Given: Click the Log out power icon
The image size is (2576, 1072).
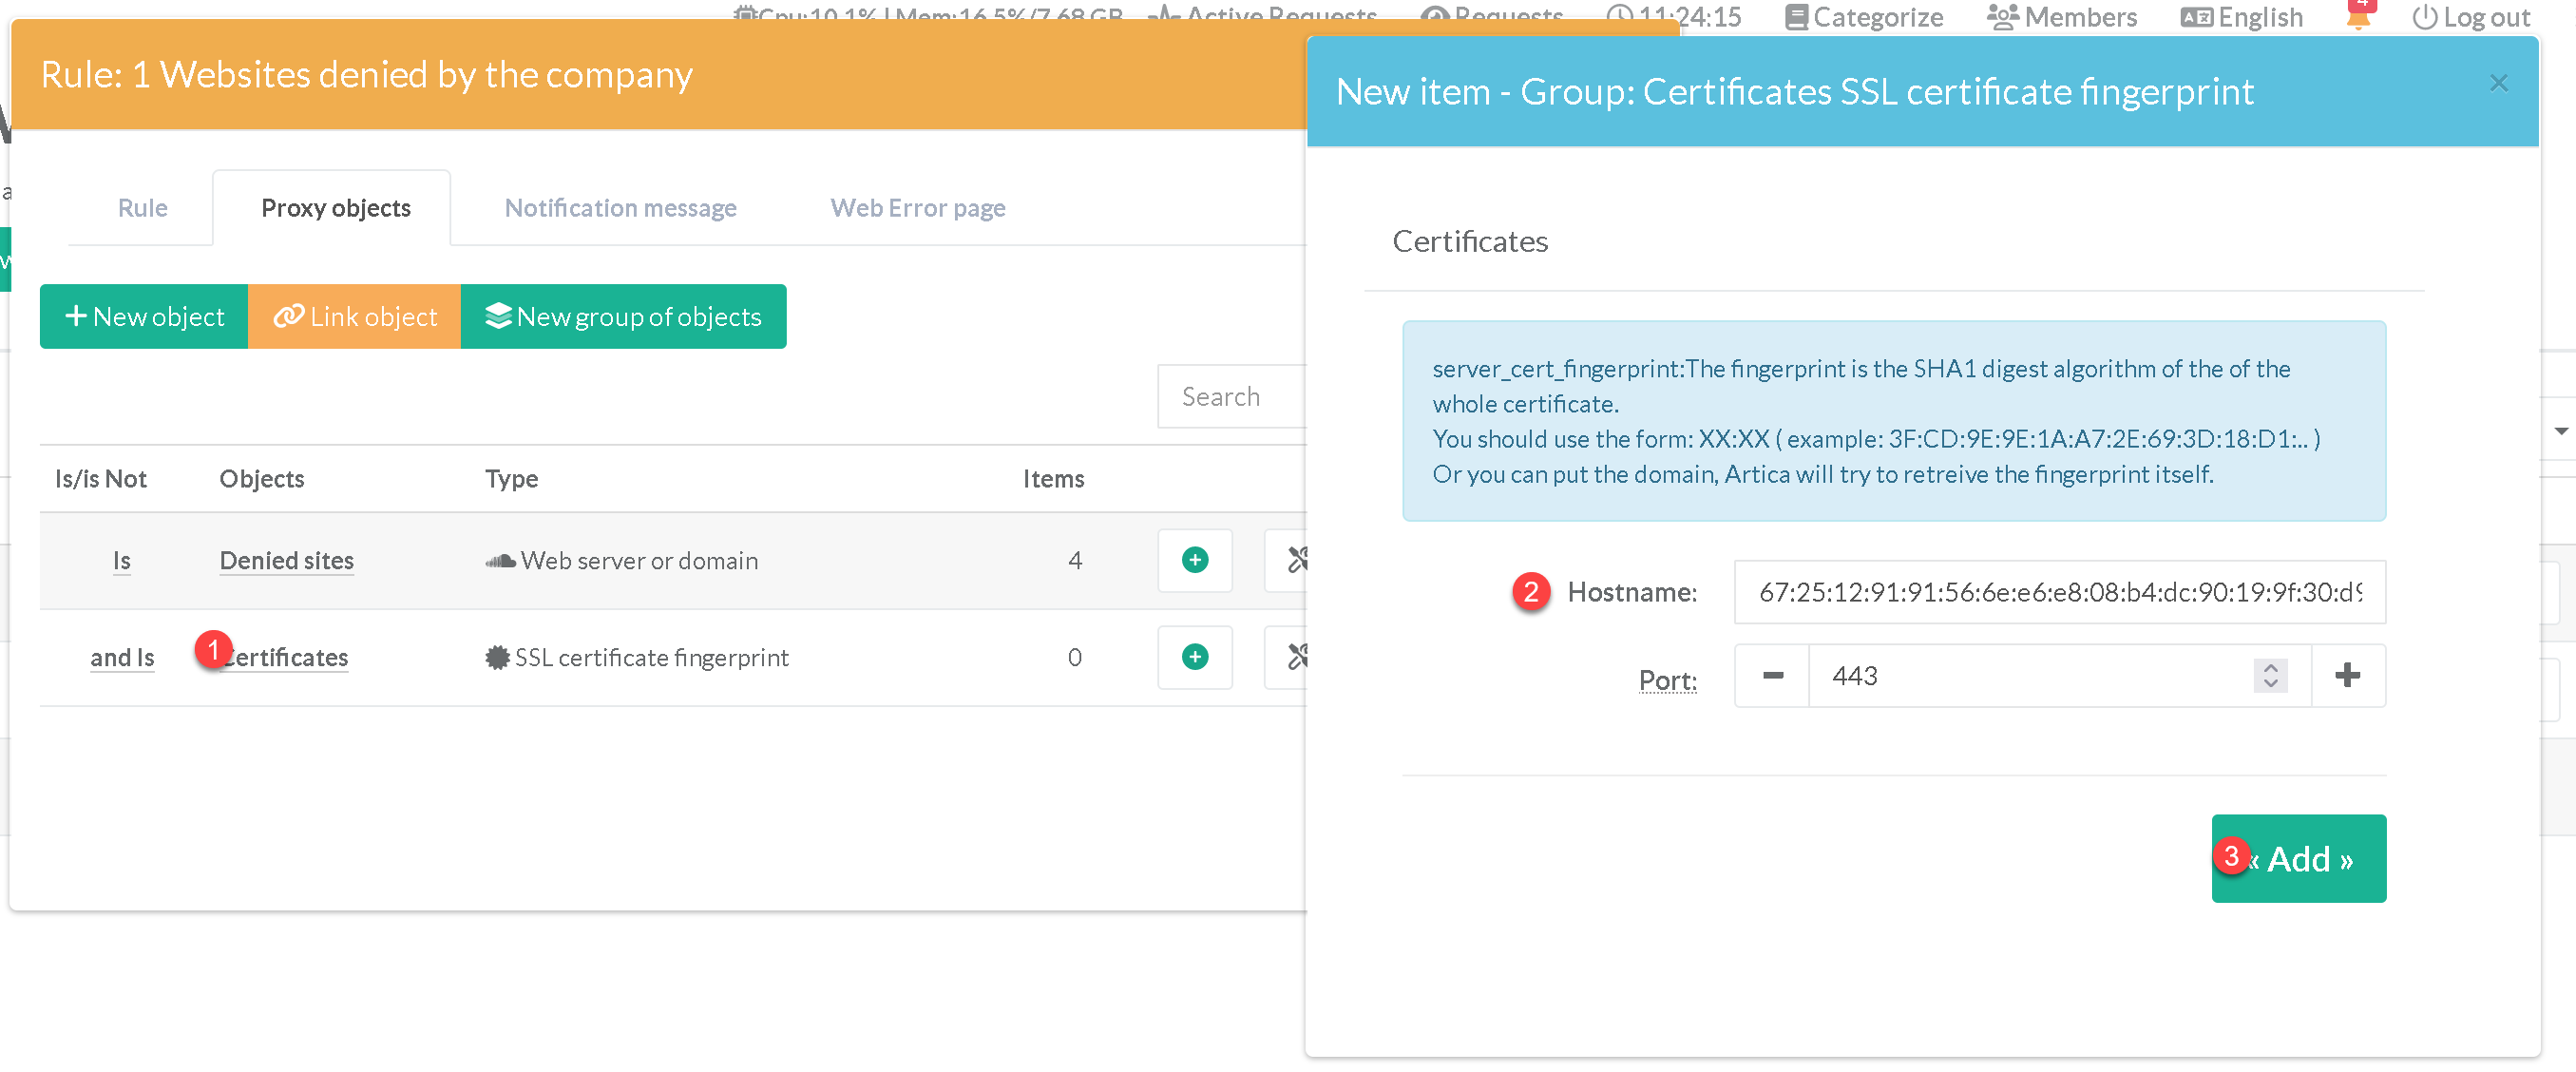Looking at the screenshot, I should tap(2423, 17).
